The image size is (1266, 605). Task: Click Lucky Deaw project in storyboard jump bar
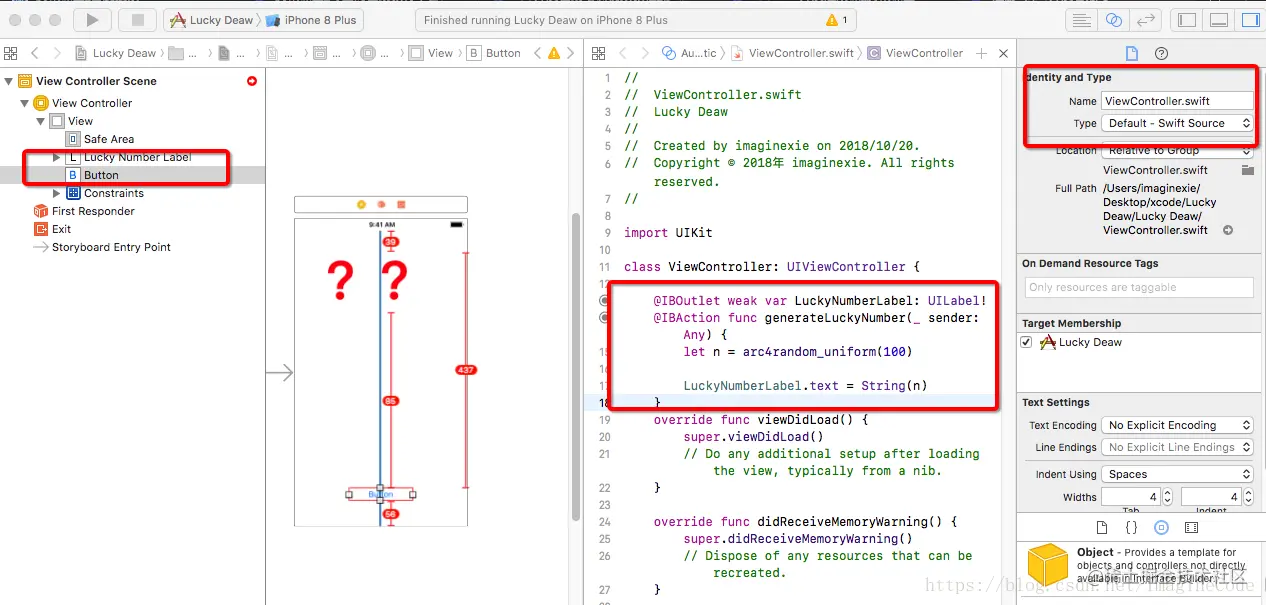point(116,53)
